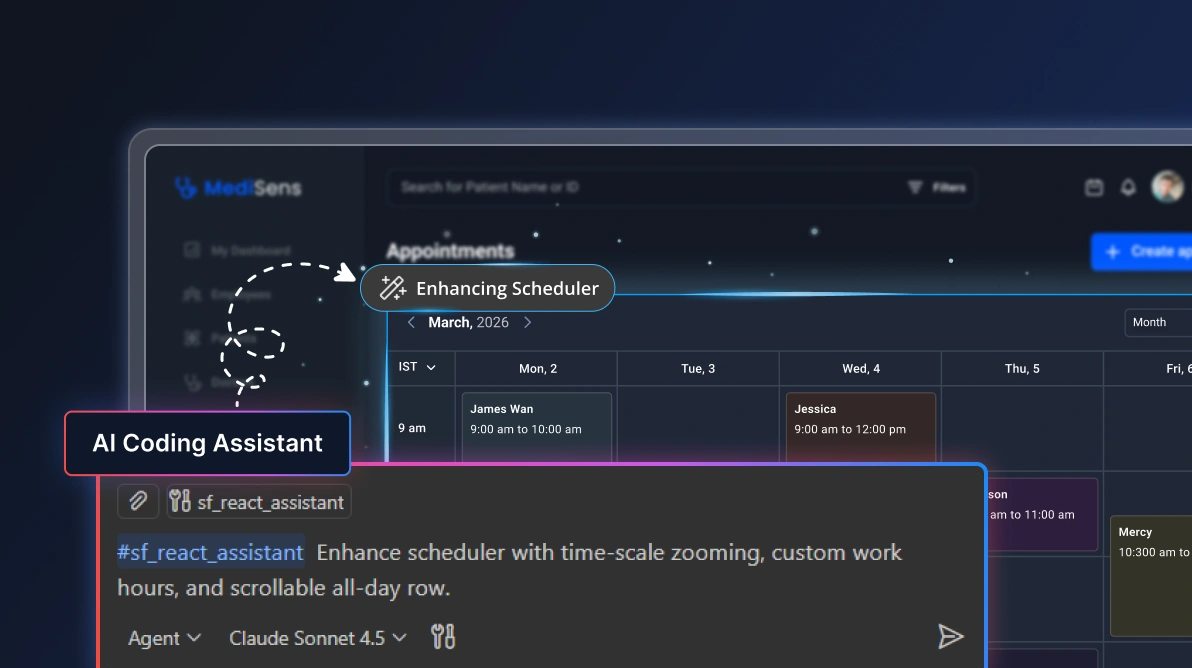Open Mercy 10:30 am appointment card
Image resolution: width=1192 pixels, height=668 pixels.
(1151, 575)
